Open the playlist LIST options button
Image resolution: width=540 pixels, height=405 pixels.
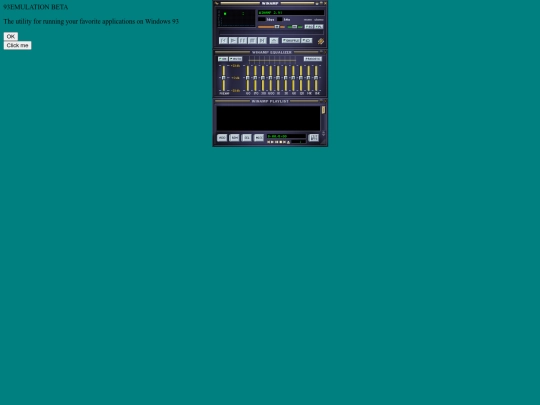coord(313,138)
